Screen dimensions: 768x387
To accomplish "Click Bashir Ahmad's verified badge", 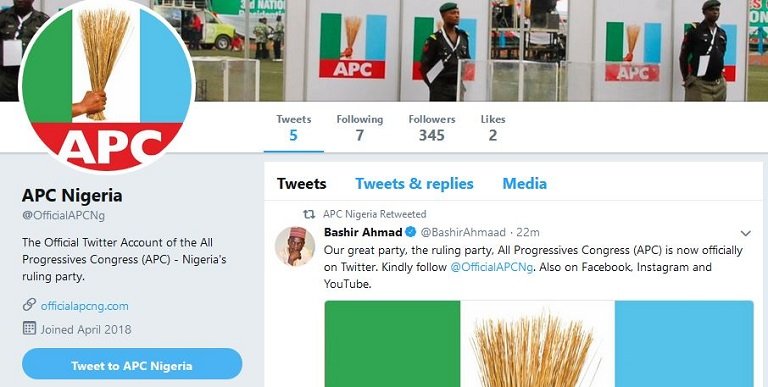I will 410,232.
